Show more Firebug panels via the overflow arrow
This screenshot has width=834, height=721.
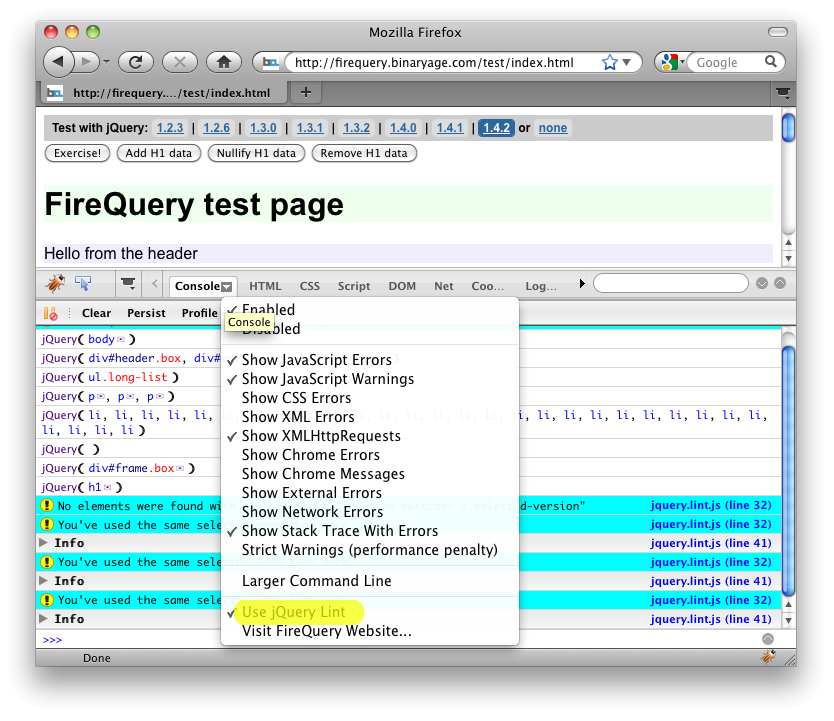582,285
